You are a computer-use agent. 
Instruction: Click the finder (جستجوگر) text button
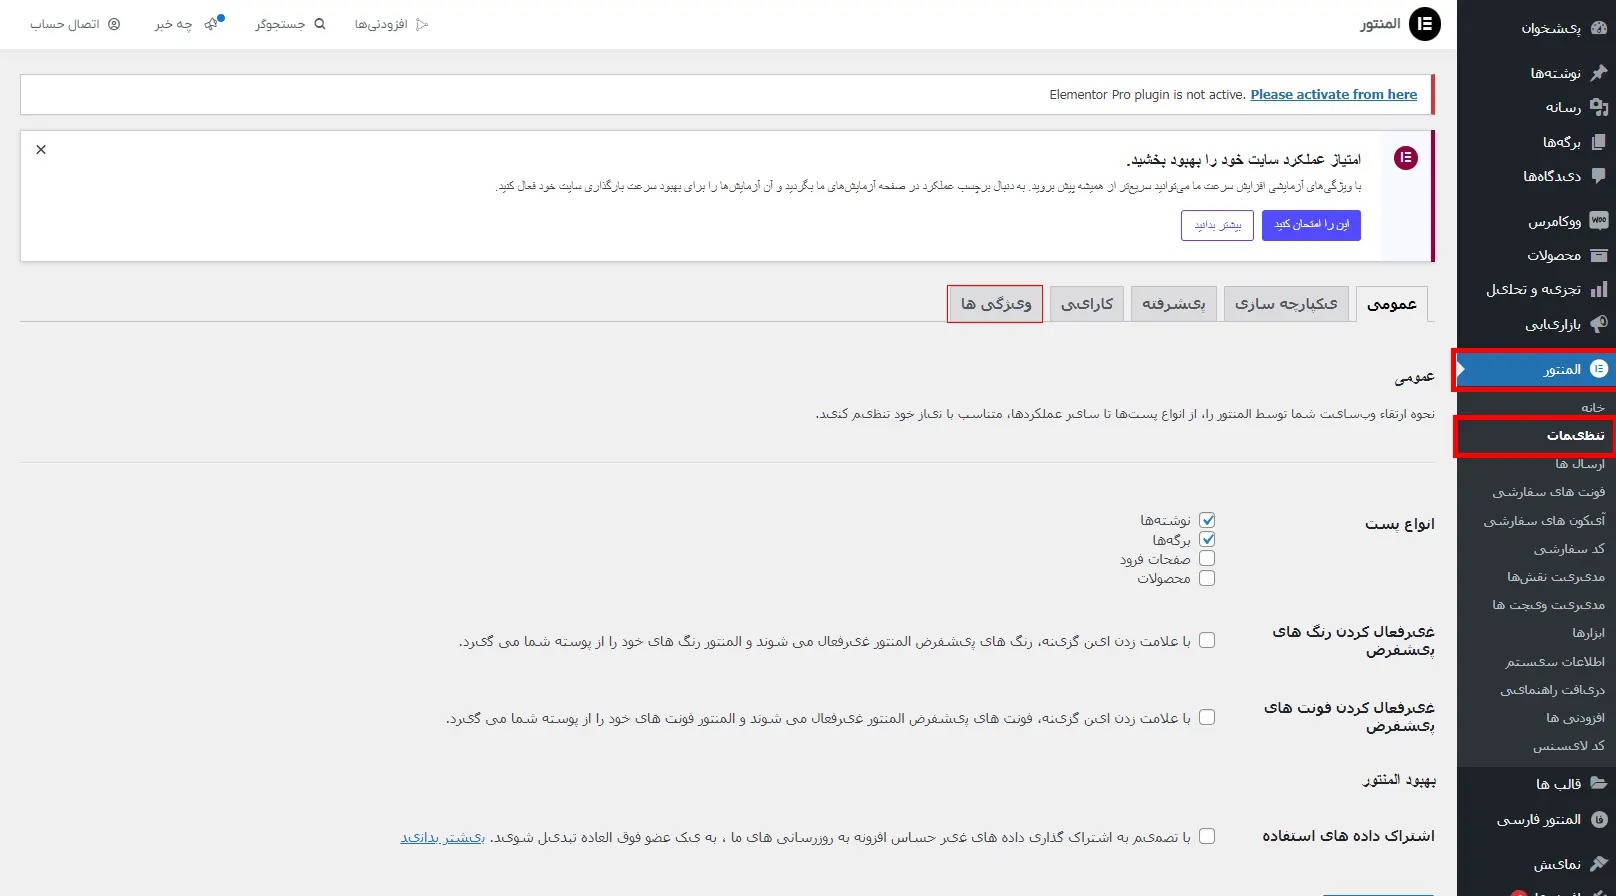pos(280,24)
